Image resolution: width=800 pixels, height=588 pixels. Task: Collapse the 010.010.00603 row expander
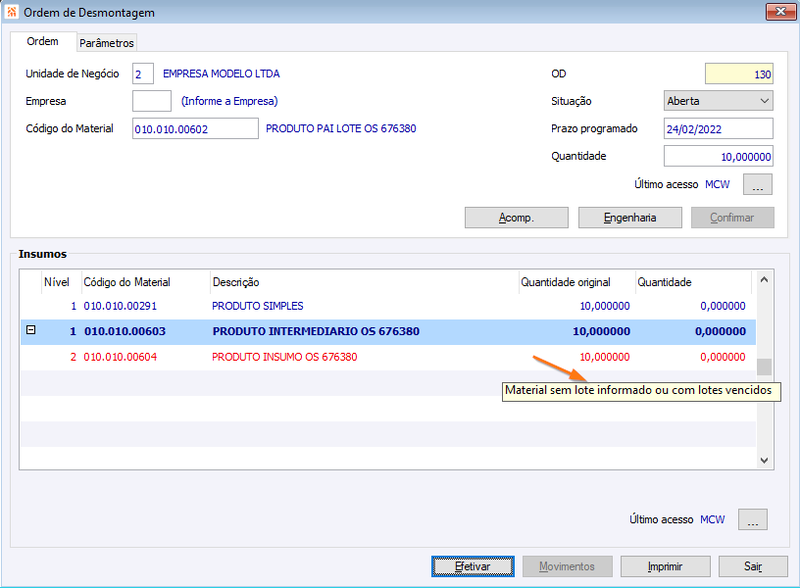[x=31, y=330]
